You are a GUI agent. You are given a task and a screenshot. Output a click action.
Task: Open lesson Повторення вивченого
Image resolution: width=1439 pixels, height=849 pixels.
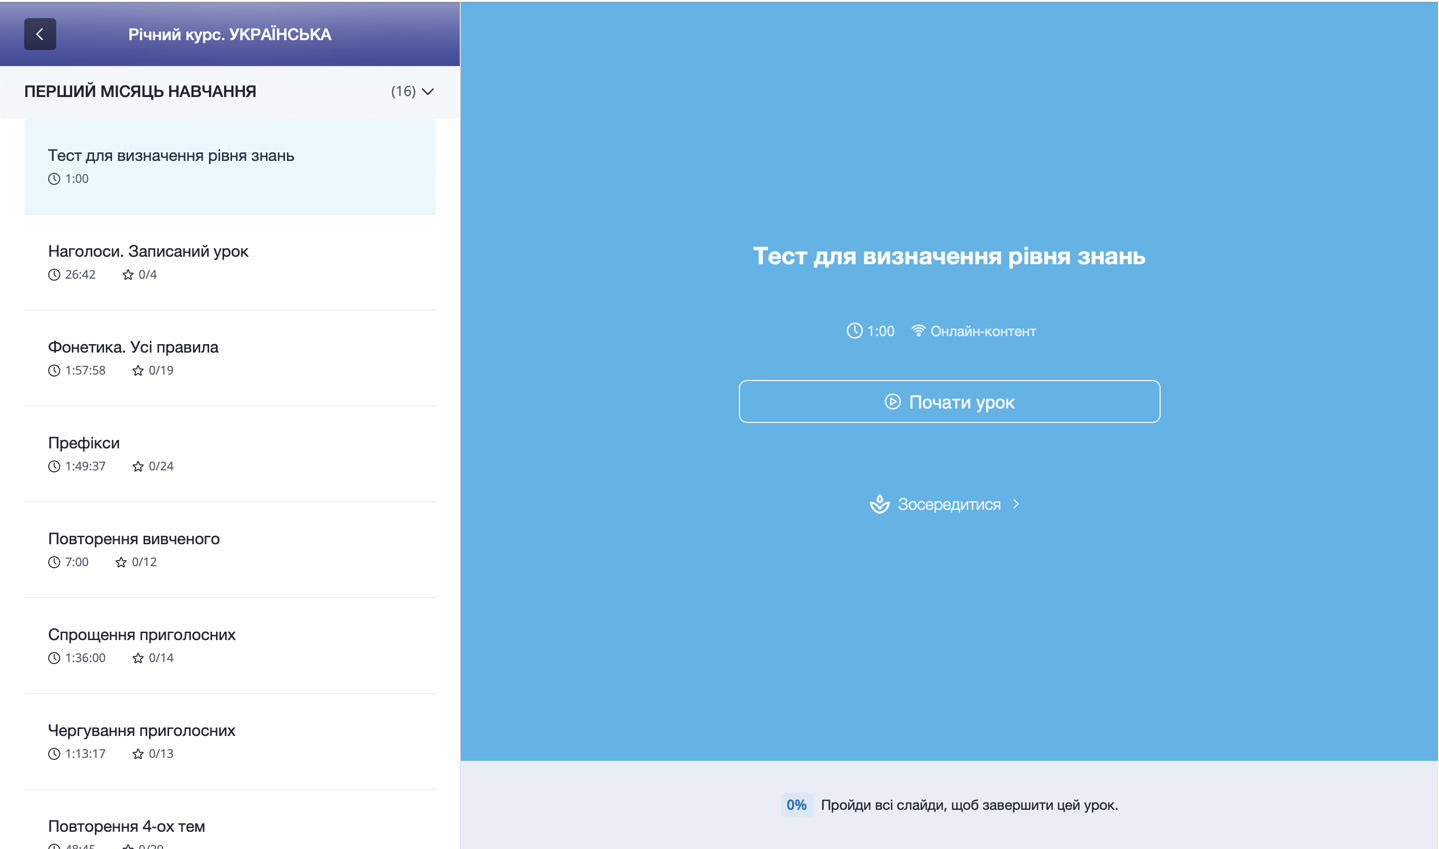pos(230,550)
